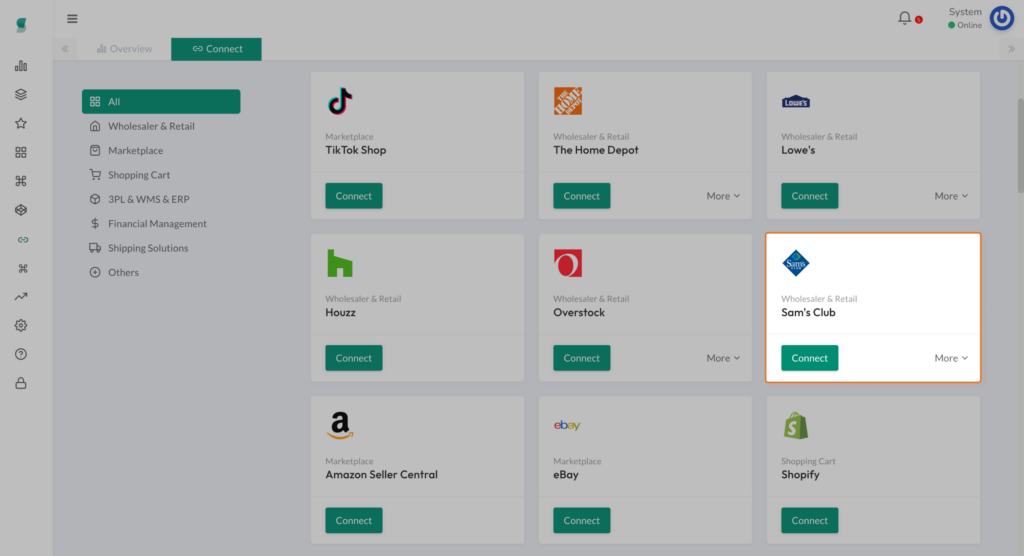
Task: Connect Amazon Seller Central
Action: click(x=354, y=520)
